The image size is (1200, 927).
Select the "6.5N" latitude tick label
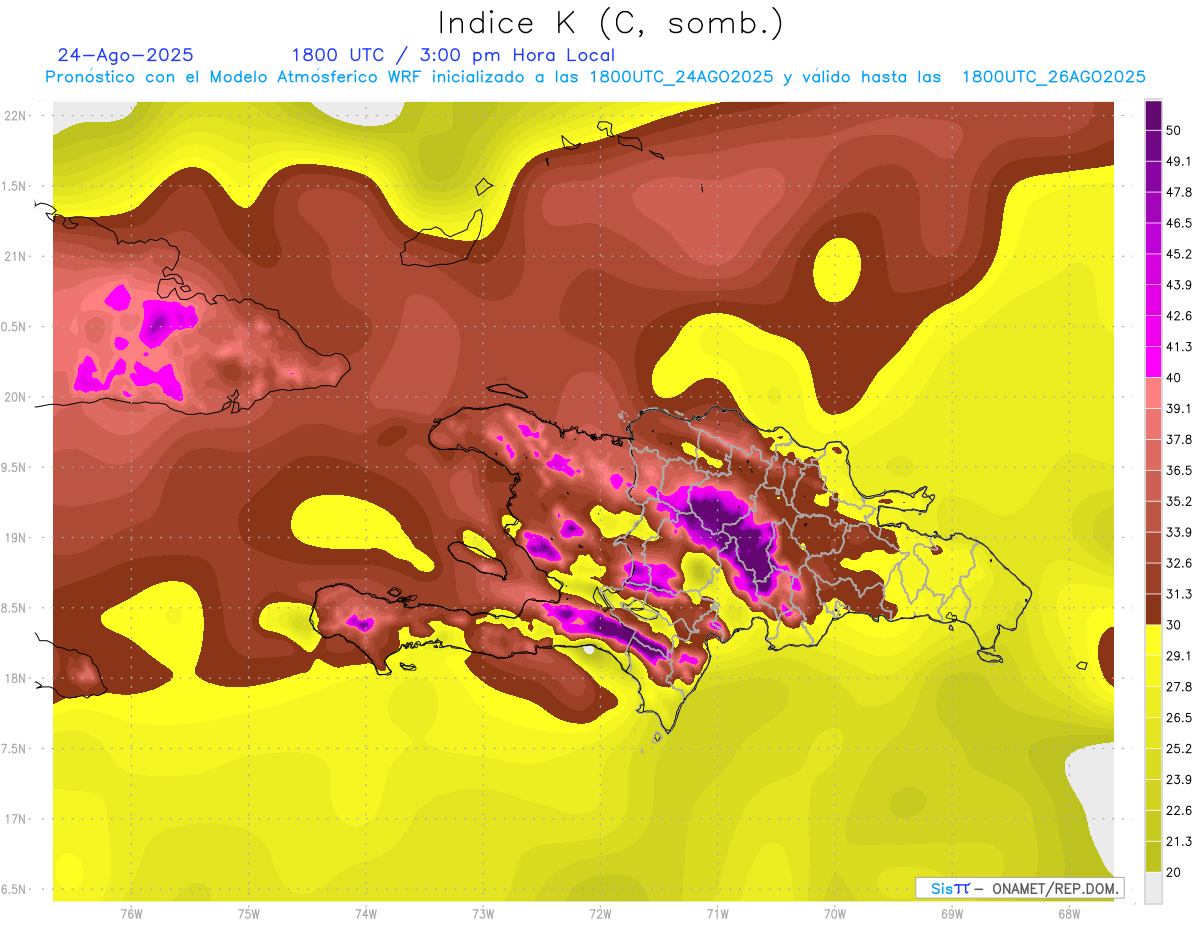click(x=15, y=890)
